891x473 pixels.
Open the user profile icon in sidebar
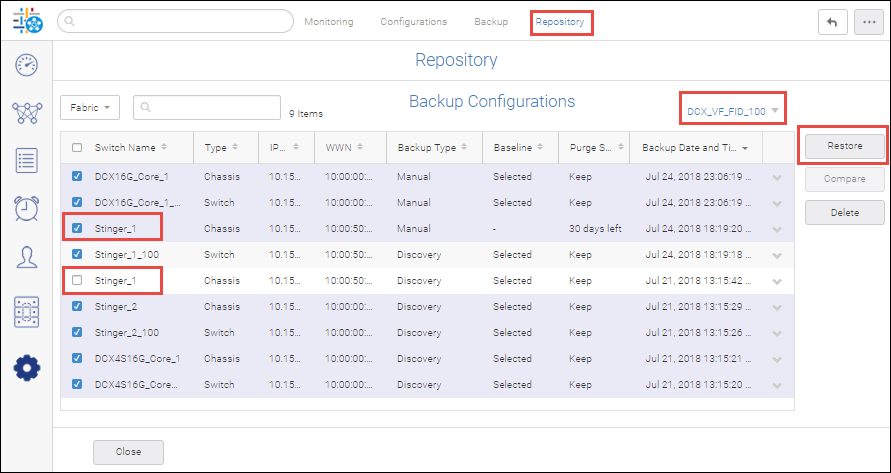(x=27, y=258)
